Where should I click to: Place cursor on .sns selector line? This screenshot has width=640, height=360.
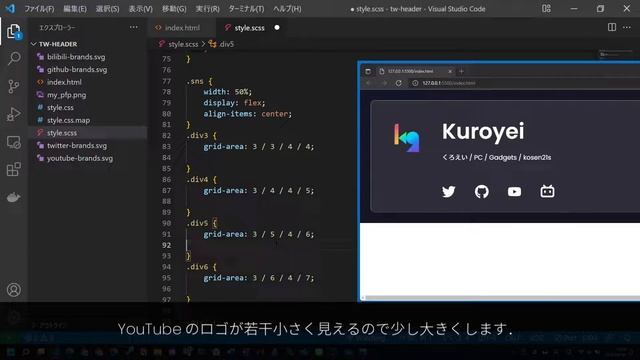(199, 81)
